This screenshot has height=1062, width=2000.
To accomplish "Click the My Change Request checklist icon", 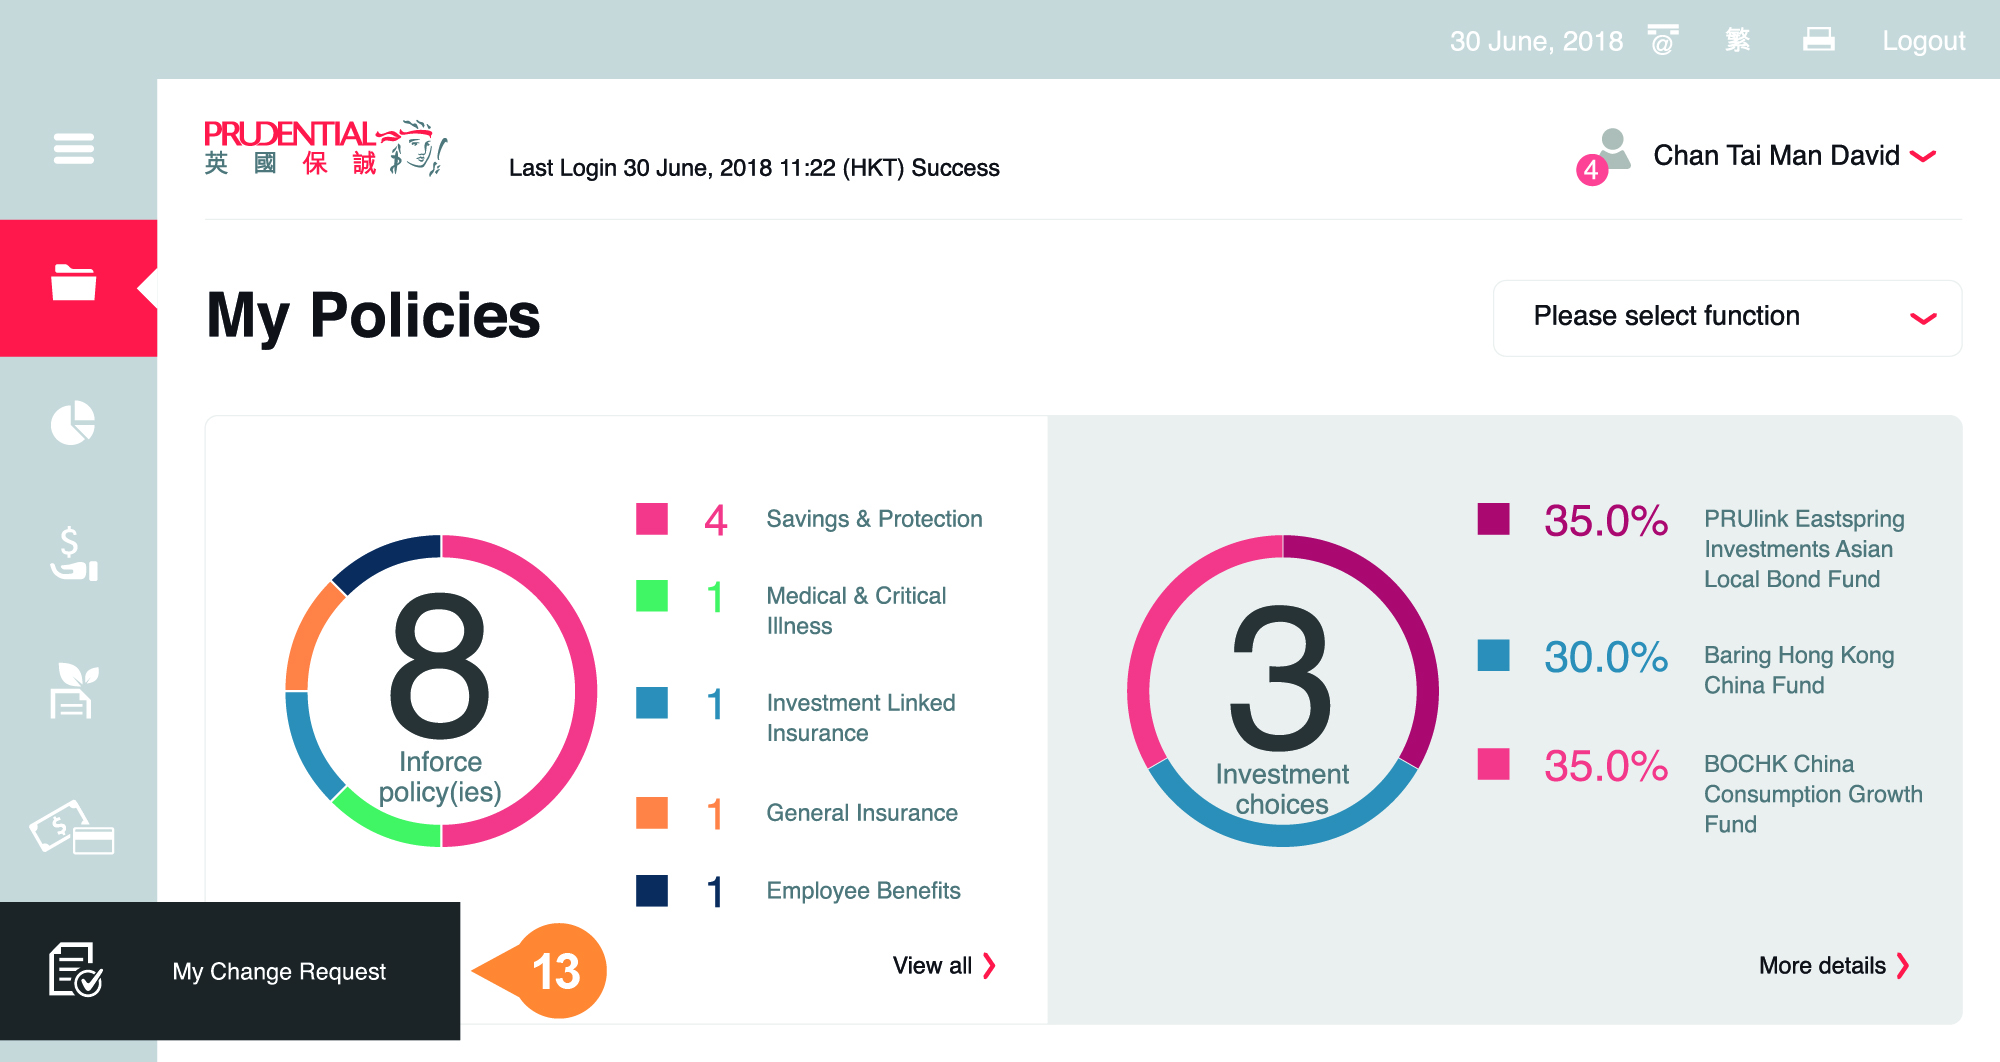I will click(x=76, y=970).
